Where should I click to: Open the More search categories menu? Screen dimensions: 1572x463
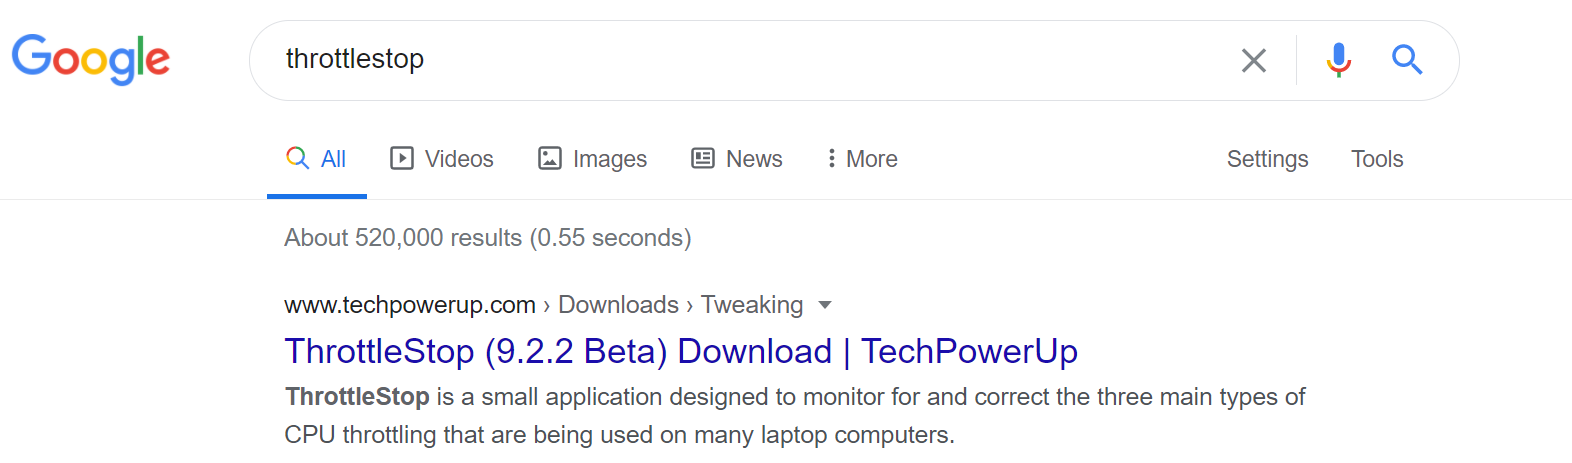coord(862,158)
